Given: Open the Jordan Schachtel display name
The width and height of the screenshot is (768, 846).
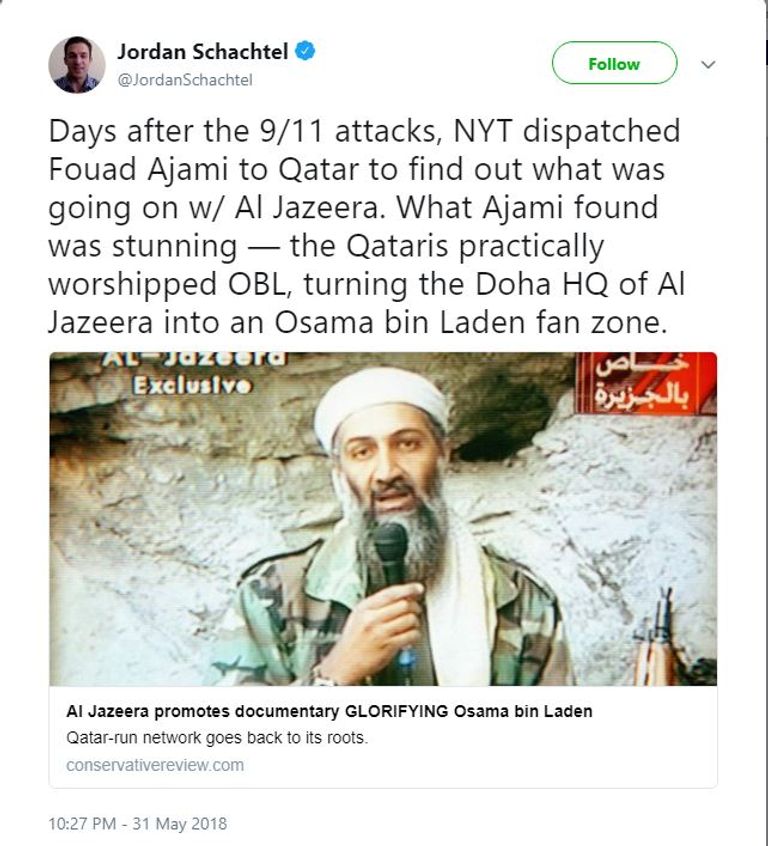Looking at the screenshot, I should pos(202,52).
